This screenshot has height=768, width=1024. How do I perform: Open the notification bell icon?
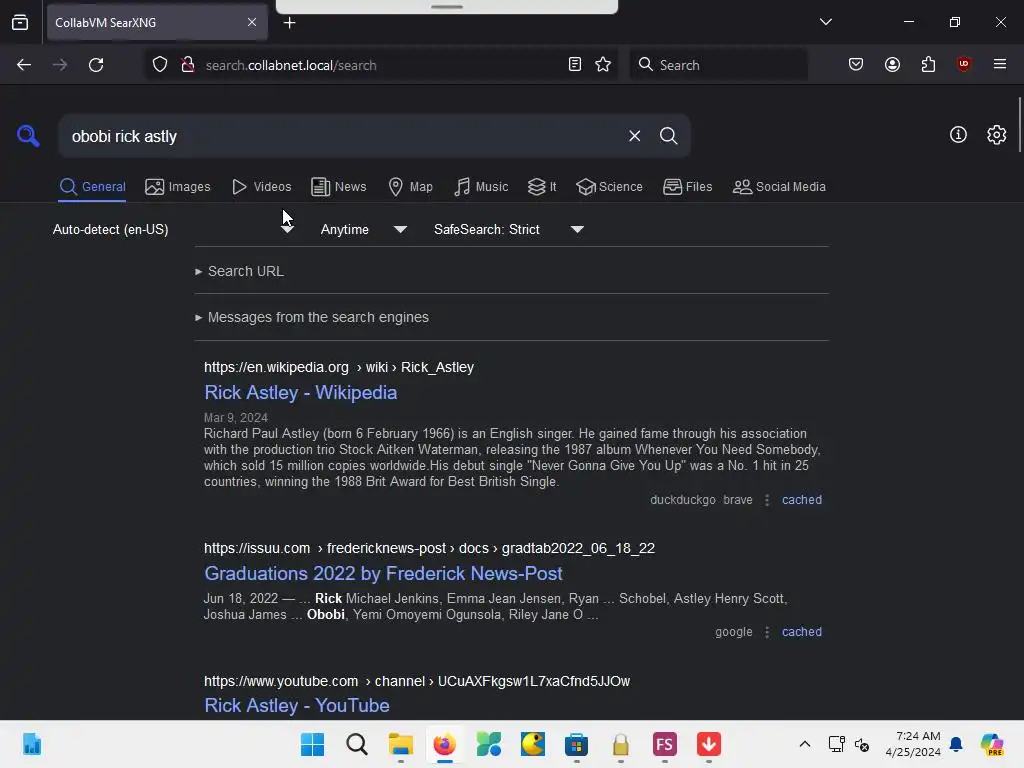coord(956,744)
